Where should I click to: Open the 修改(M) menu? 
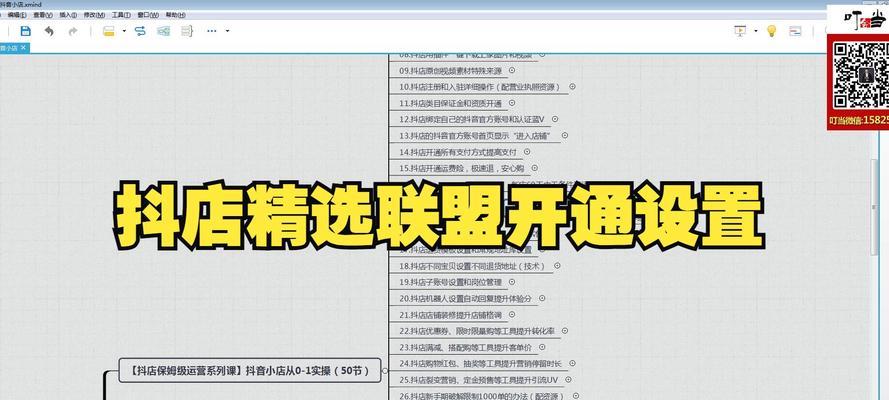(94, 15)
